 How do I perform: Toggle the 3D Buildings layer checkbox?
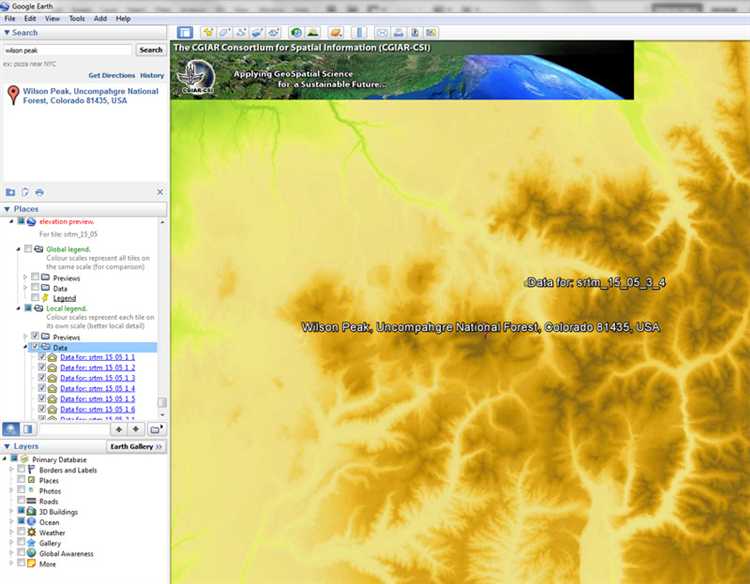click(21, 511)
